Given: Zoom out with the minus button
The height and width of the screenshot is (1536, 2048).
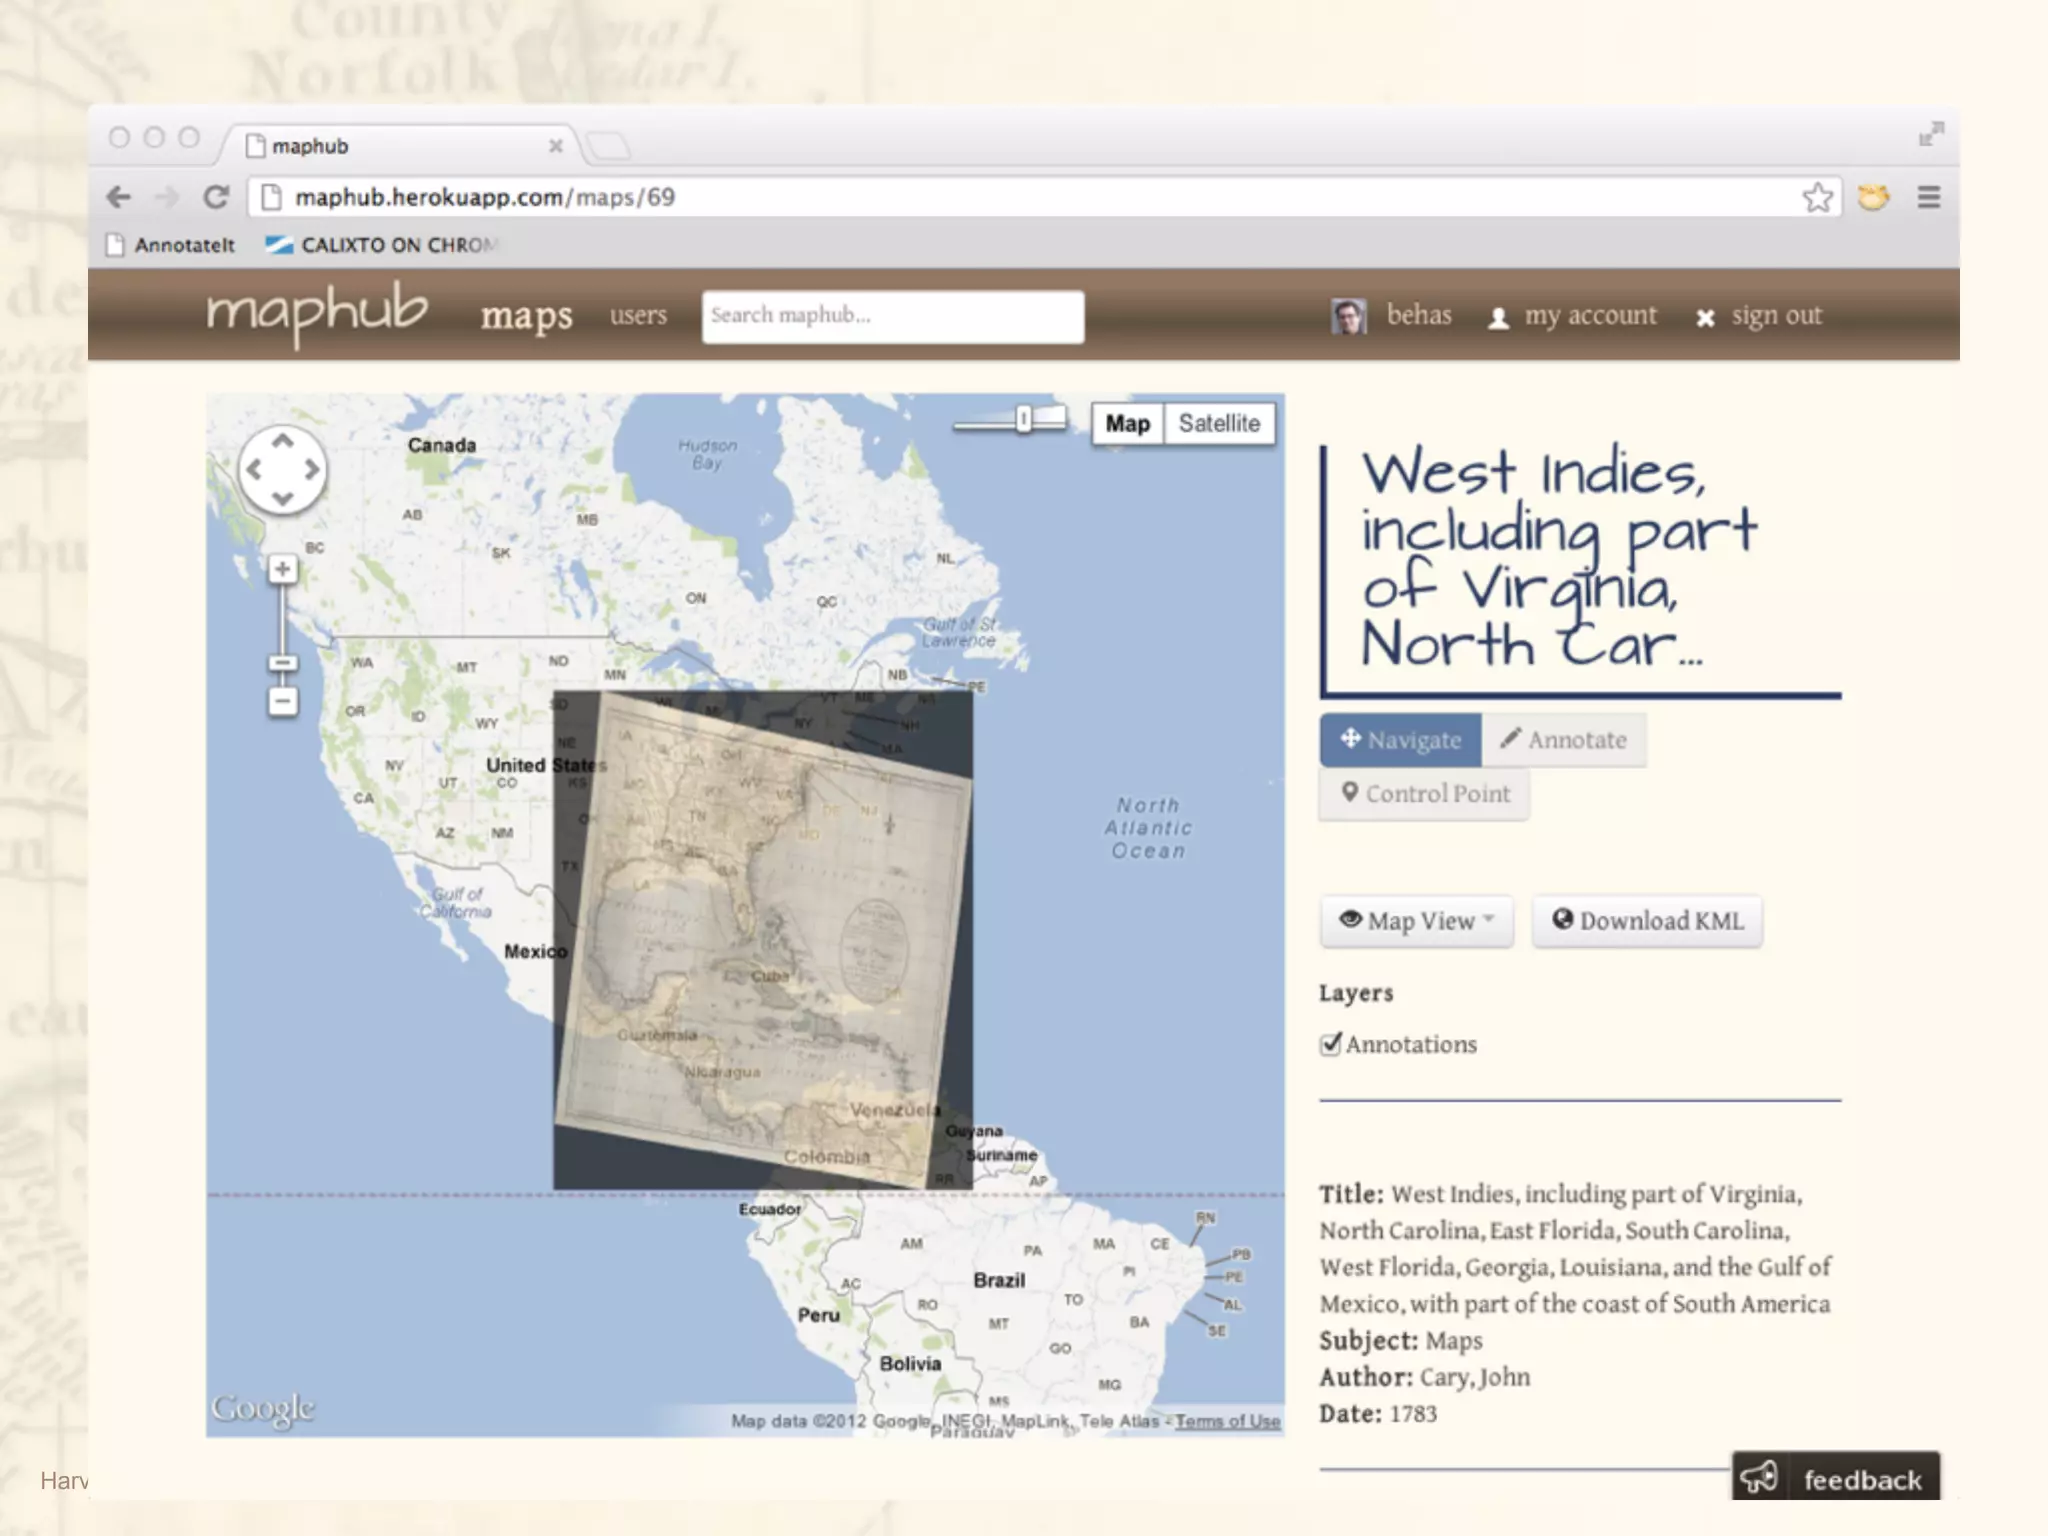Looking at the screenshot, I should click(x=283, y=701).
